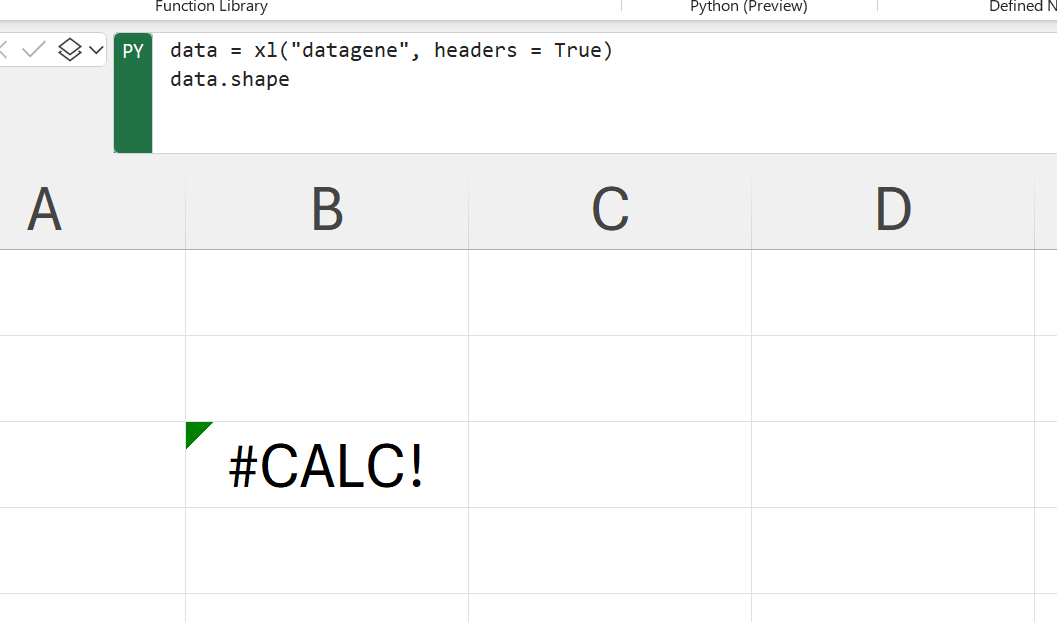
Task: Click the Python (Preview) group label
Action: (748, 6)
